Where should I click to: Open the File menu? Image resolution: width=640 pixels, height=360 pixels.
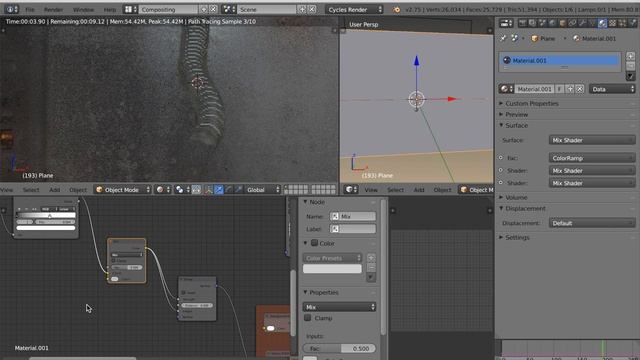(30, 9)
